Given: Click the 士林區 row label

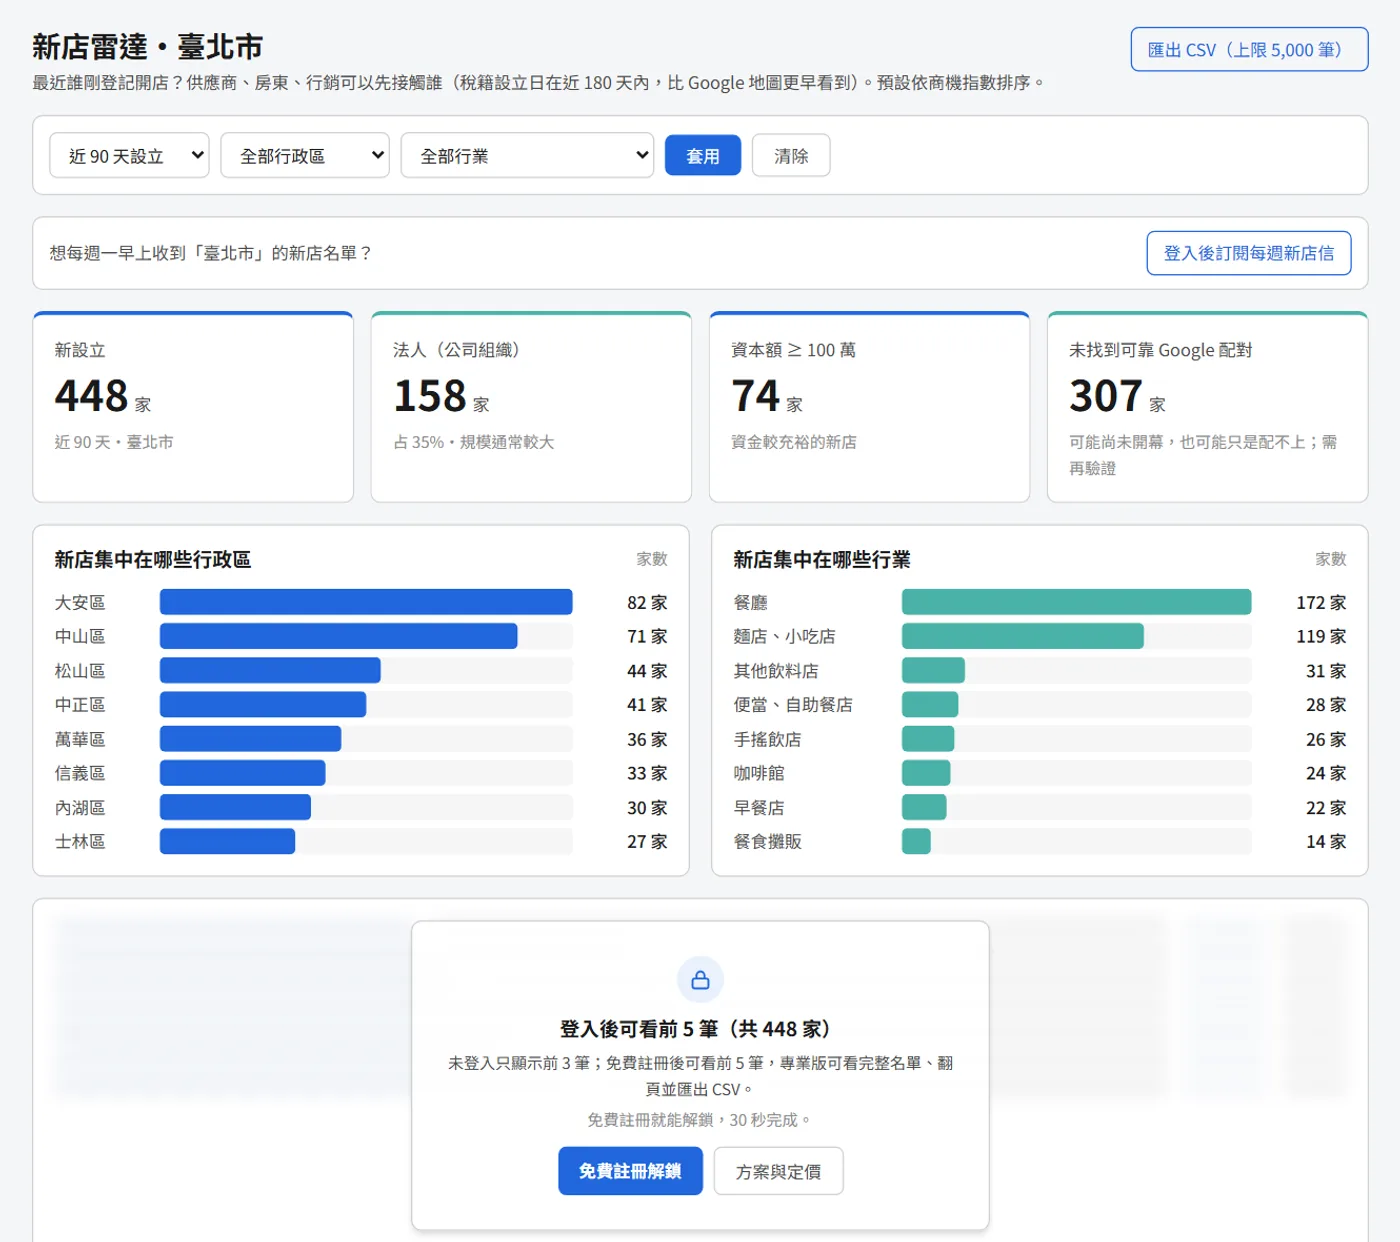Looking at the screenshot, I should (80, 841).
